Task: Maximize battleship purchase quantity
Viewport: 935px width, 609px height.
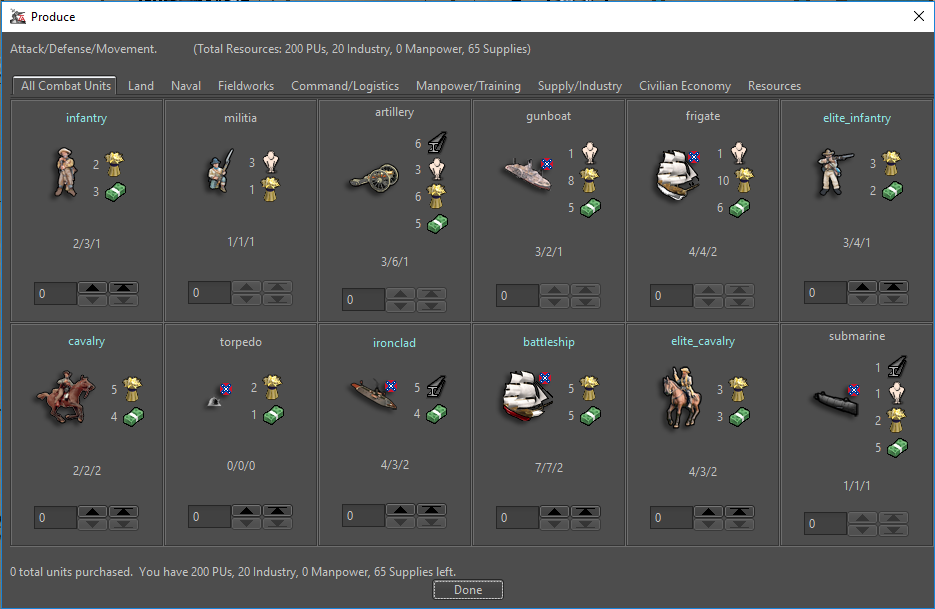Action: point(585,512)
